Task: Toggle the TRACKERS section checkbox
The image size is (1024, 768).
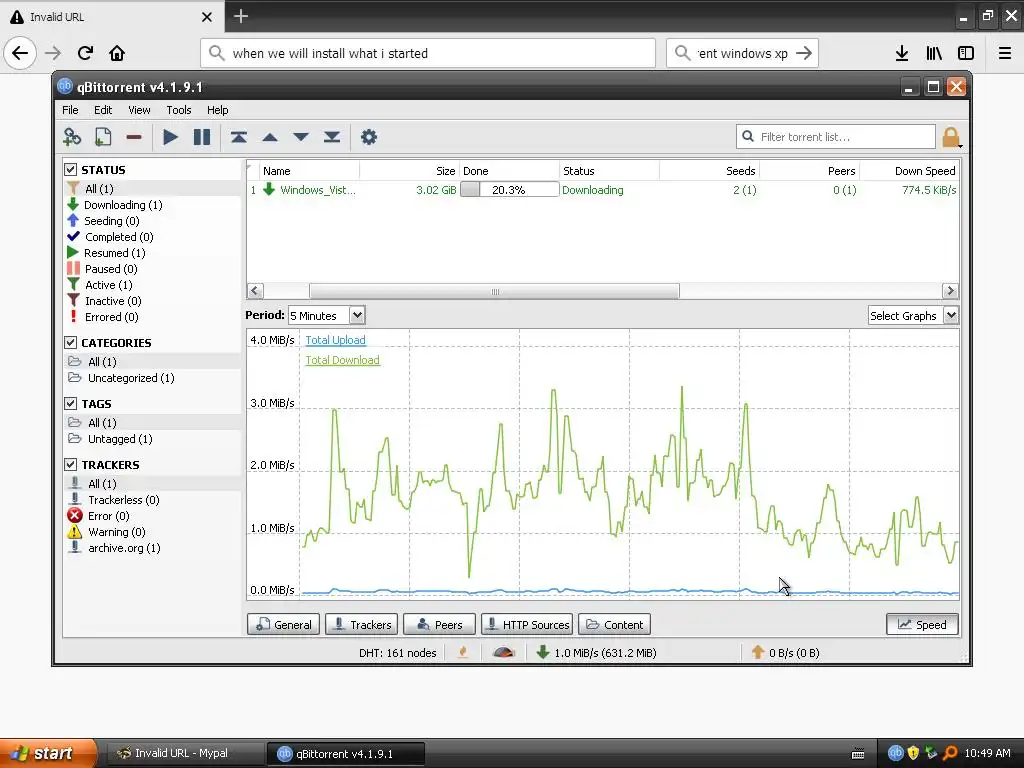Action: (x=71, y=464)
